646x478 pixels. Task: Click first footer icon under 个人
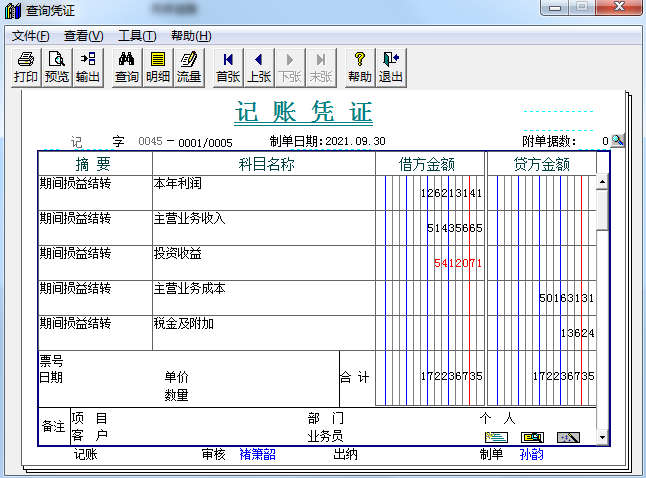pos(496,437)
